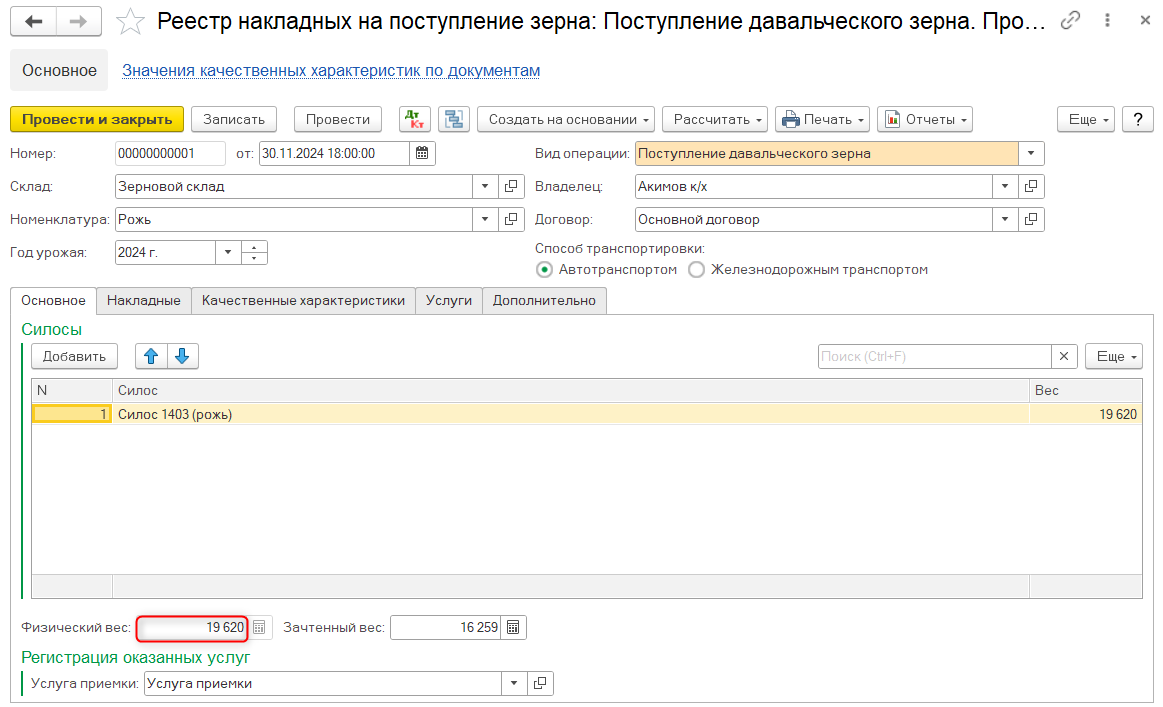Open Значения качественных характеристик по документам link
This screenshot has width=1163, height=707.
click(331, 70)
